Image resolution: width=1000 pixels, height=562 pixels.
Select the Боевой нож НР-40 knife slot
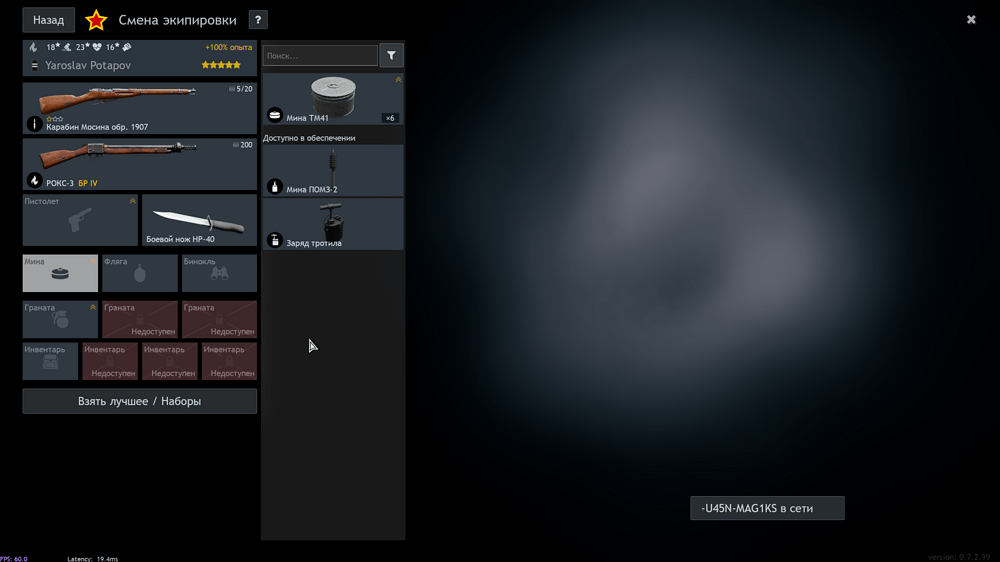(x=199, y=220)
